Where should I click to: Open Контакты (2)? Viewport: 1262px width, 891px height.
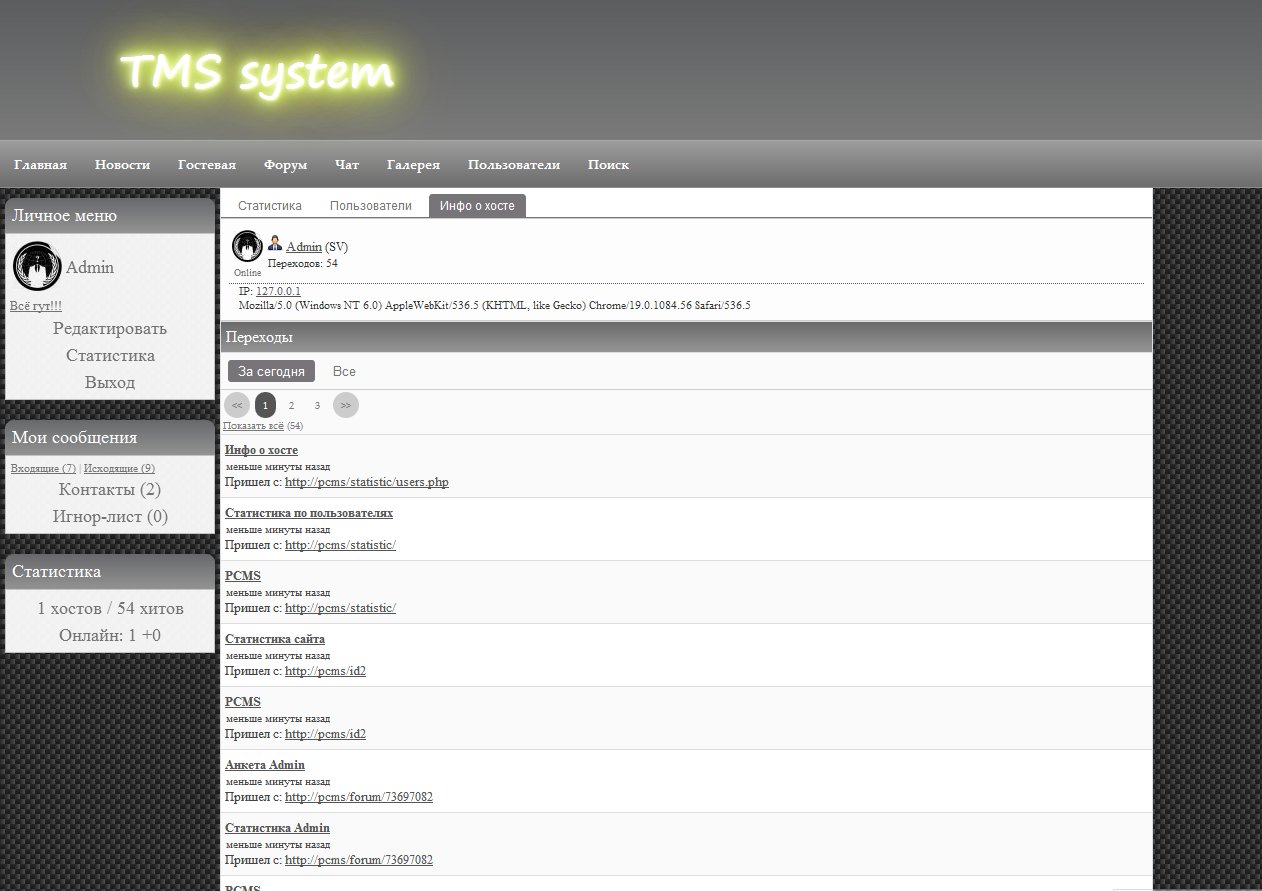110,489
